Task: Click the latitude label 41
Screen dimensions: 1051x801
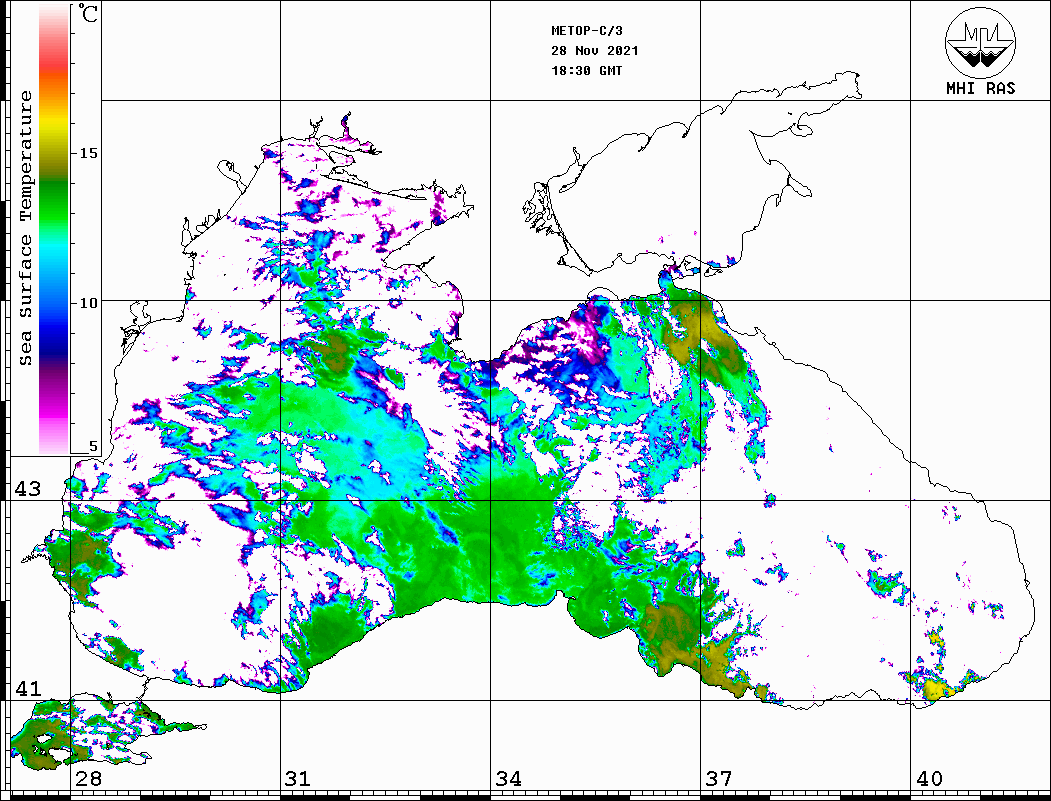Action: pyautogui.click(x=28, y=688)
